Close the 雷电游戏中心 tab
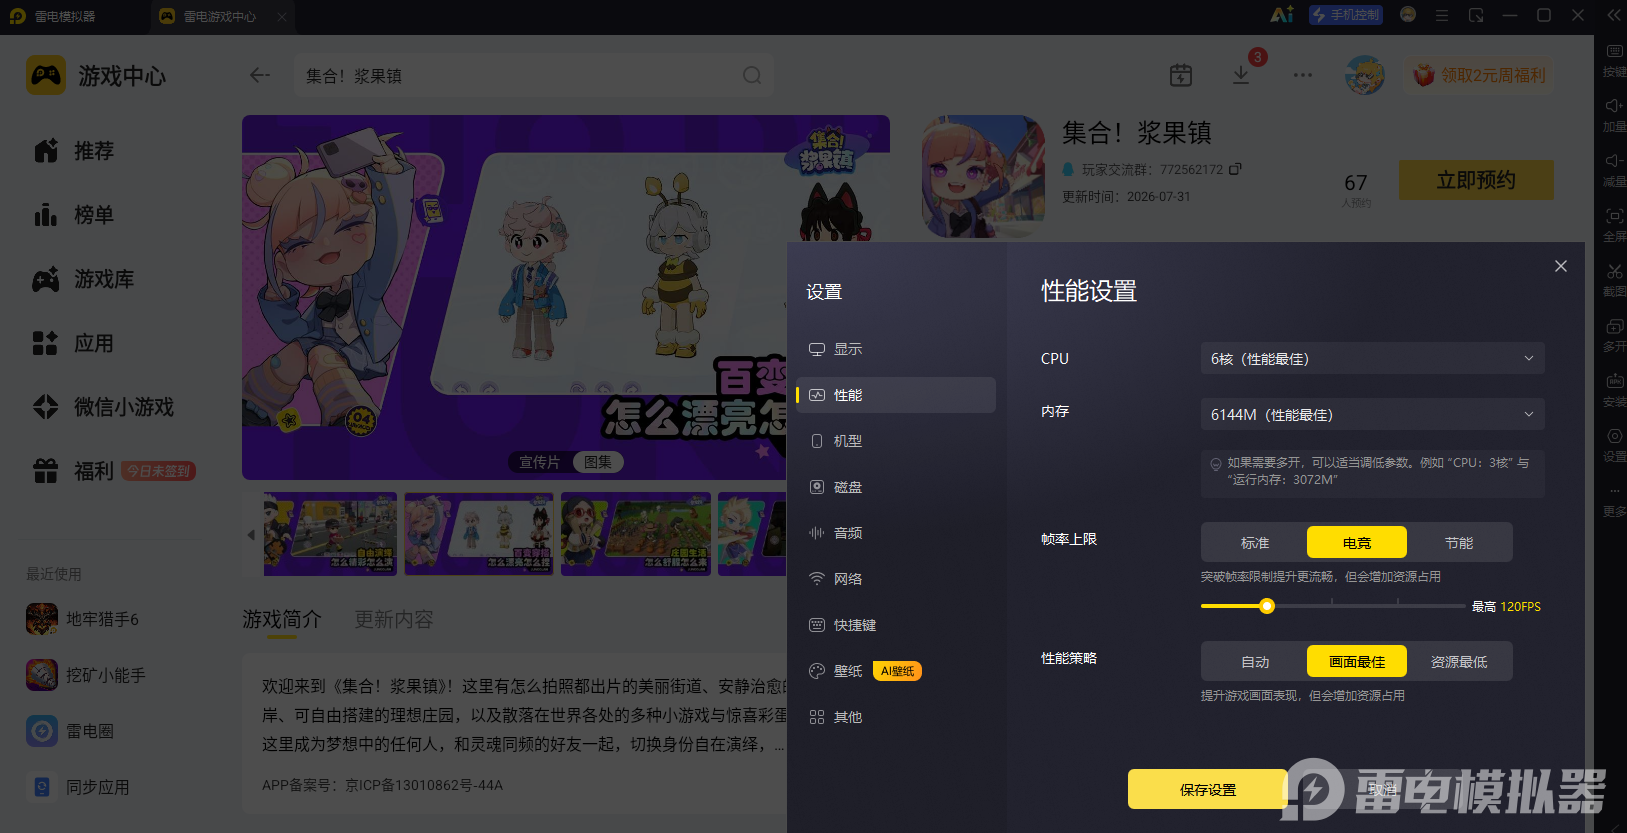The width and height of the screenshot is (1627, 833). click(282, 16)
